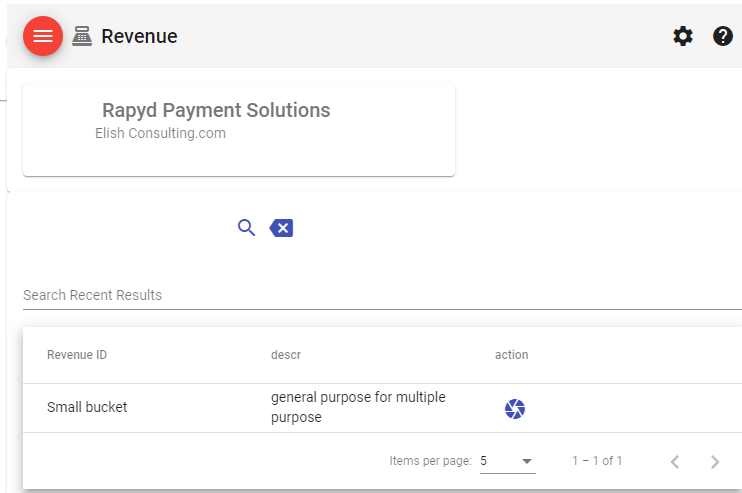The width and height of the screenshot is (742, 493).
Task: Click the cash register Revenue icon
Action: click(x=82, y=36)
